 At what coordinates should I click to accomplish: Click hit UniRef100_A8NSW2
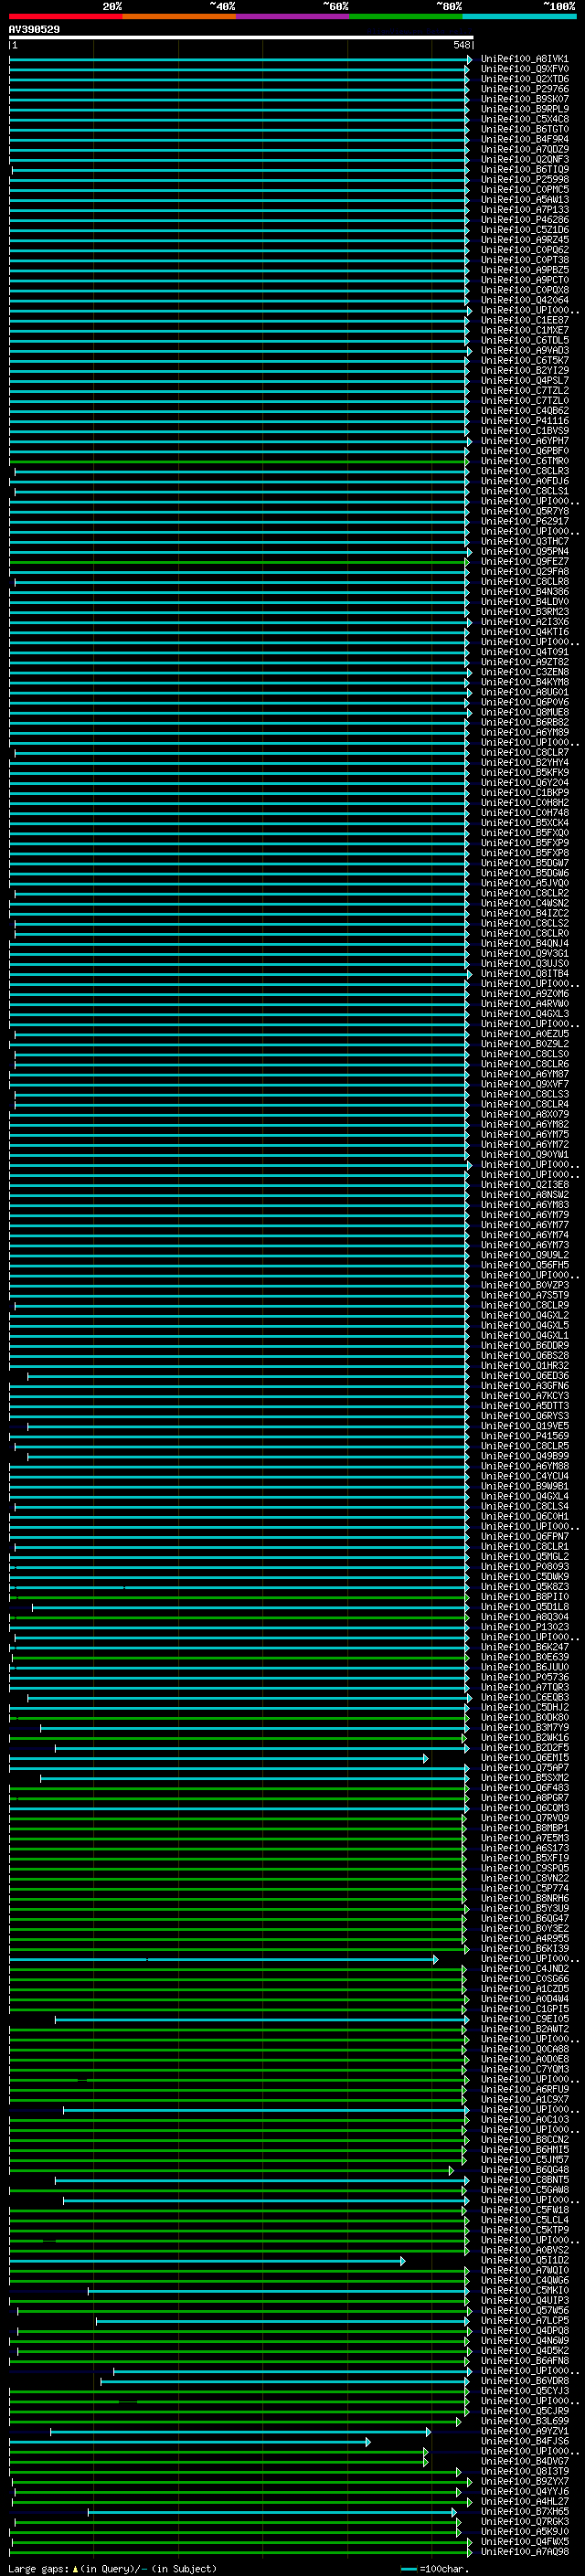point(524,1194)
